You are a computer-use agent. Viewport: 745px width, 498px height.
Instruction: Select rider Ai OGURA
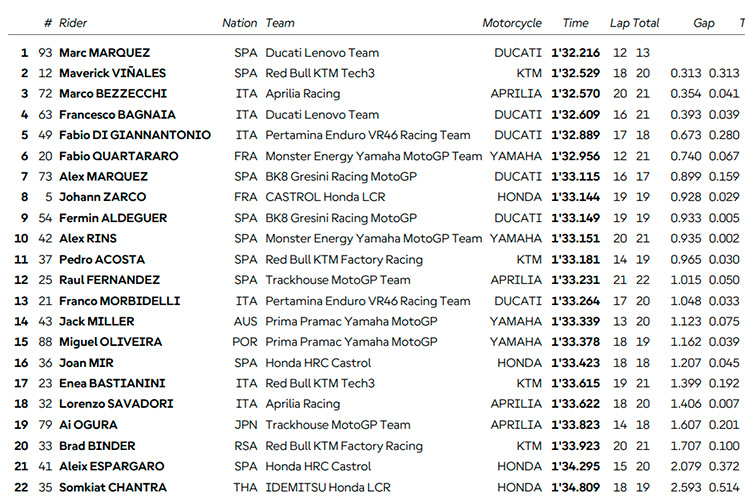coord(88,425)
